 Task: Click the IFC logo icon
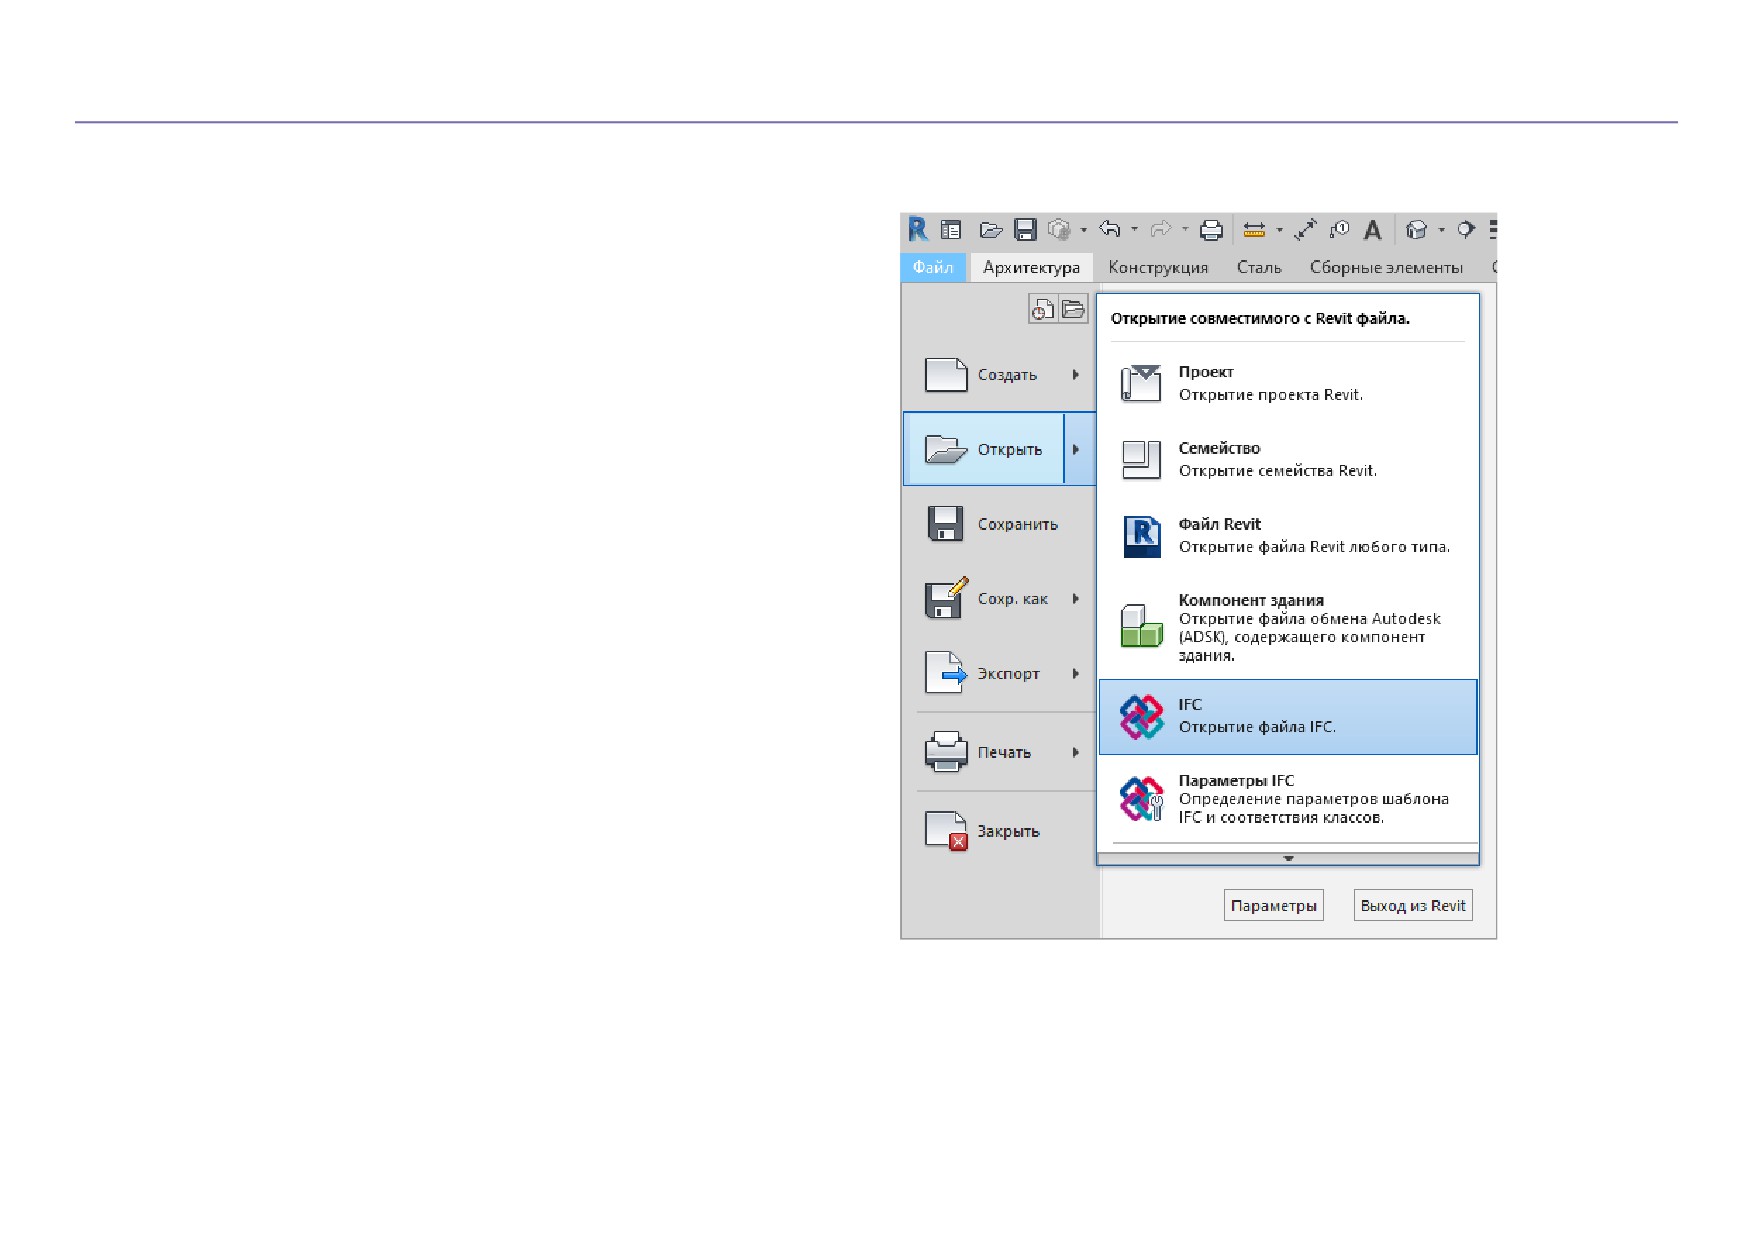[x=1141, y=717]
